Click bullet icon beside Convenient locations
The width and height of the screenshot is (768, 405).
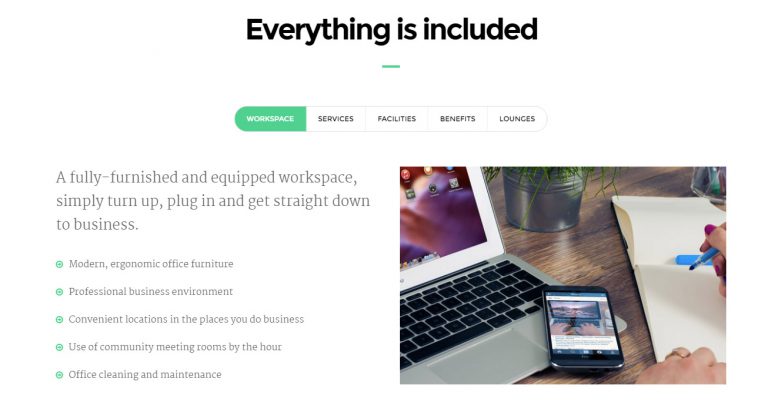[x=60, y=320]
